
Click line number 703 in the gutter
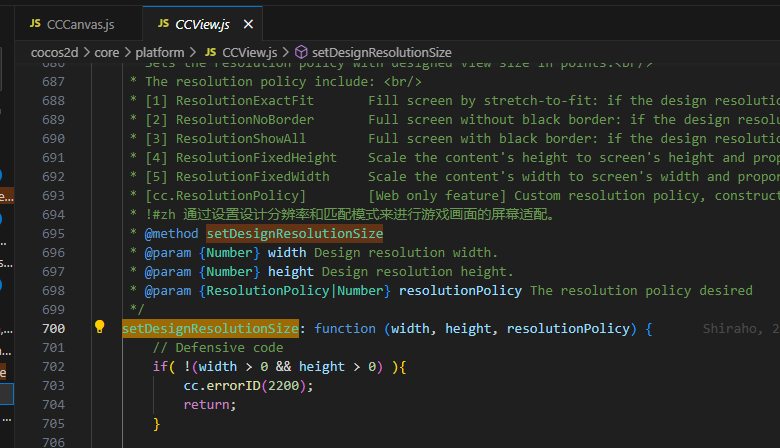pyautogui.click(x=53, y=385)
